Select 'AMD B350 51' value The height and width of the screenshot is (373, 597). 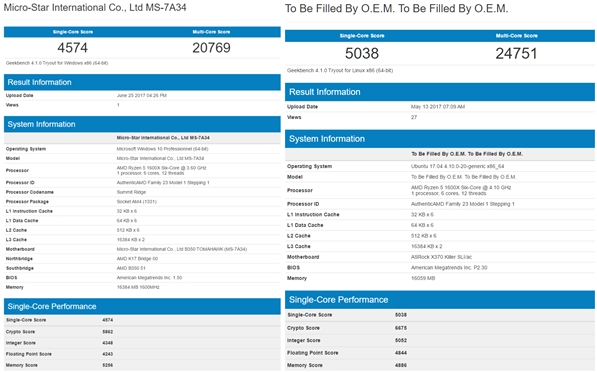click(x=131, y=268)
